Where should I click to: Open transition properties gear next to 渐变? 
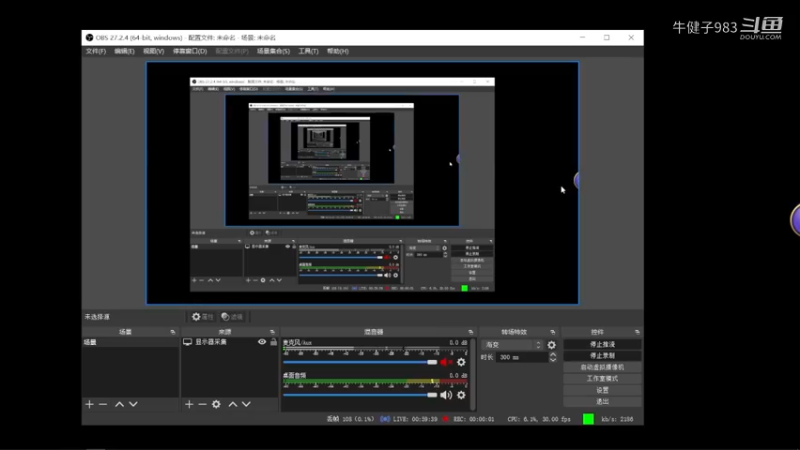[x=552, y=345]
